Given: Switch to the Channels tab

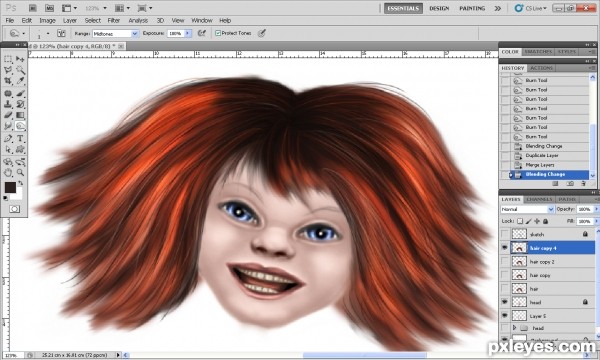Looking at the screenshot, I should 539,199.
